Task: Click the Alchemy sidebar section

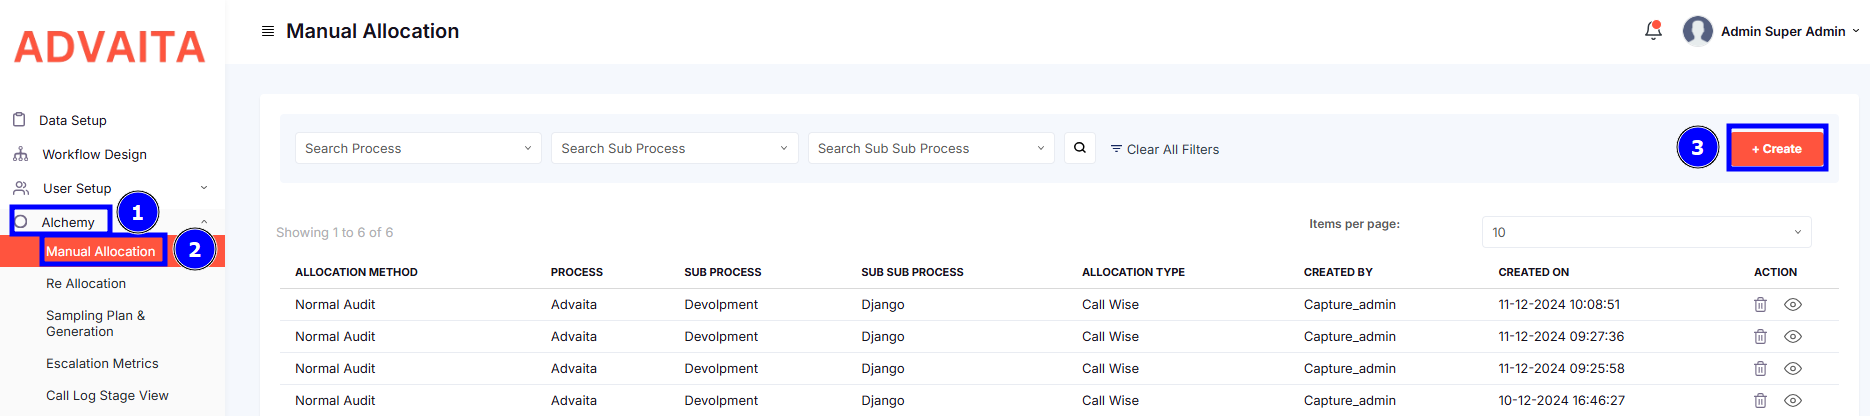Action: [x=68, y=222]
